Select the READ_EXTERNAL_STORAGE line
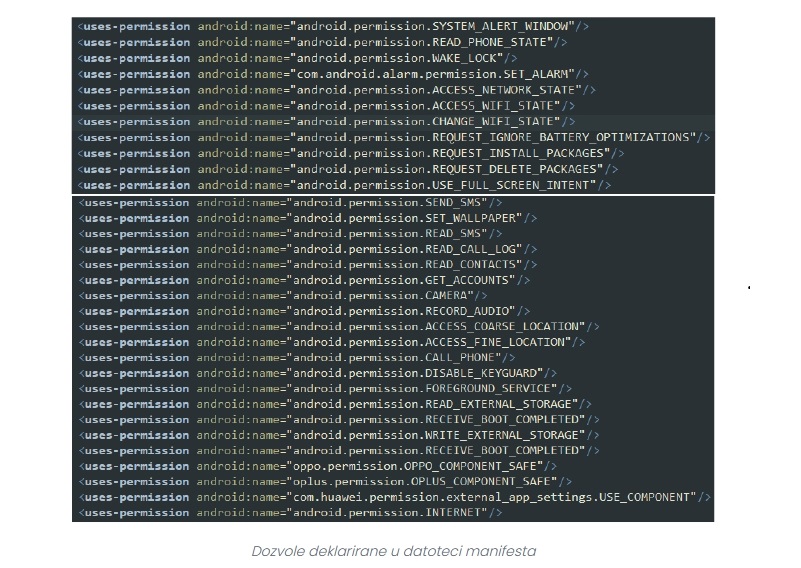Screen dimensions: 801x568 pyautogui.click(x=335, y=404)
